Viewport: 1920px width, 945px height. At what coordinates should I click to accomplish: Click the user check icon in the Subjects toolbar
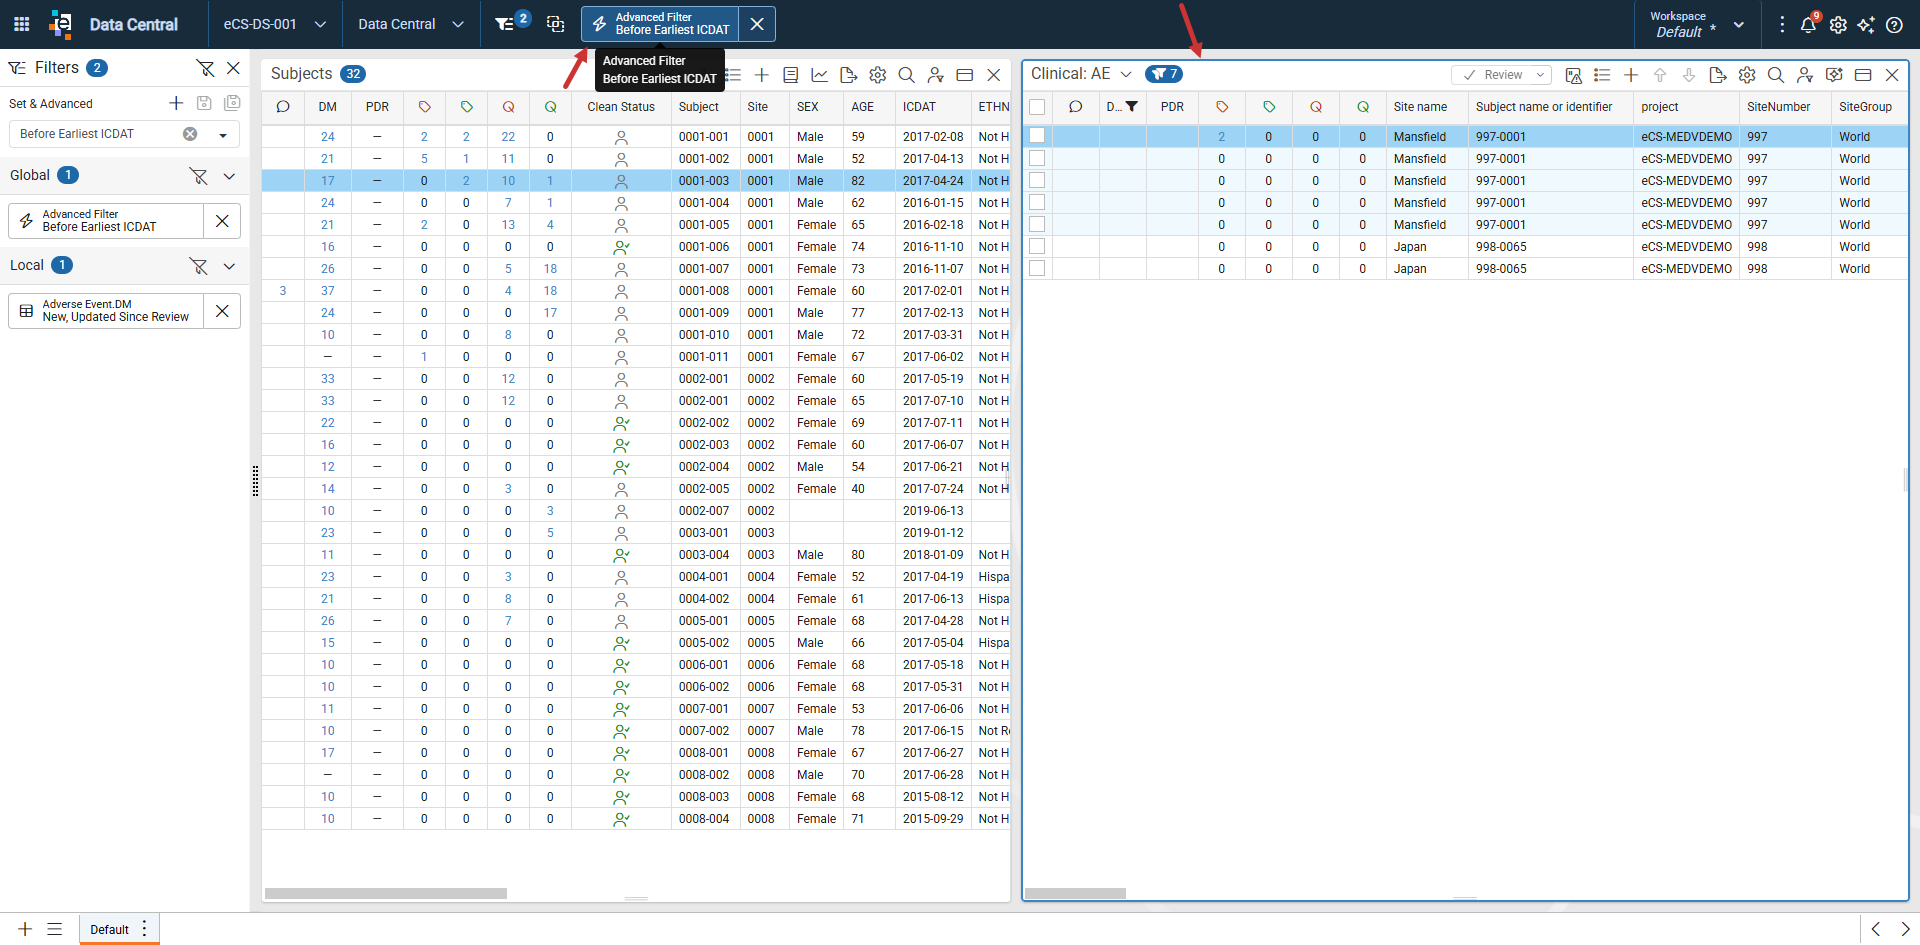tap(935, 75)
